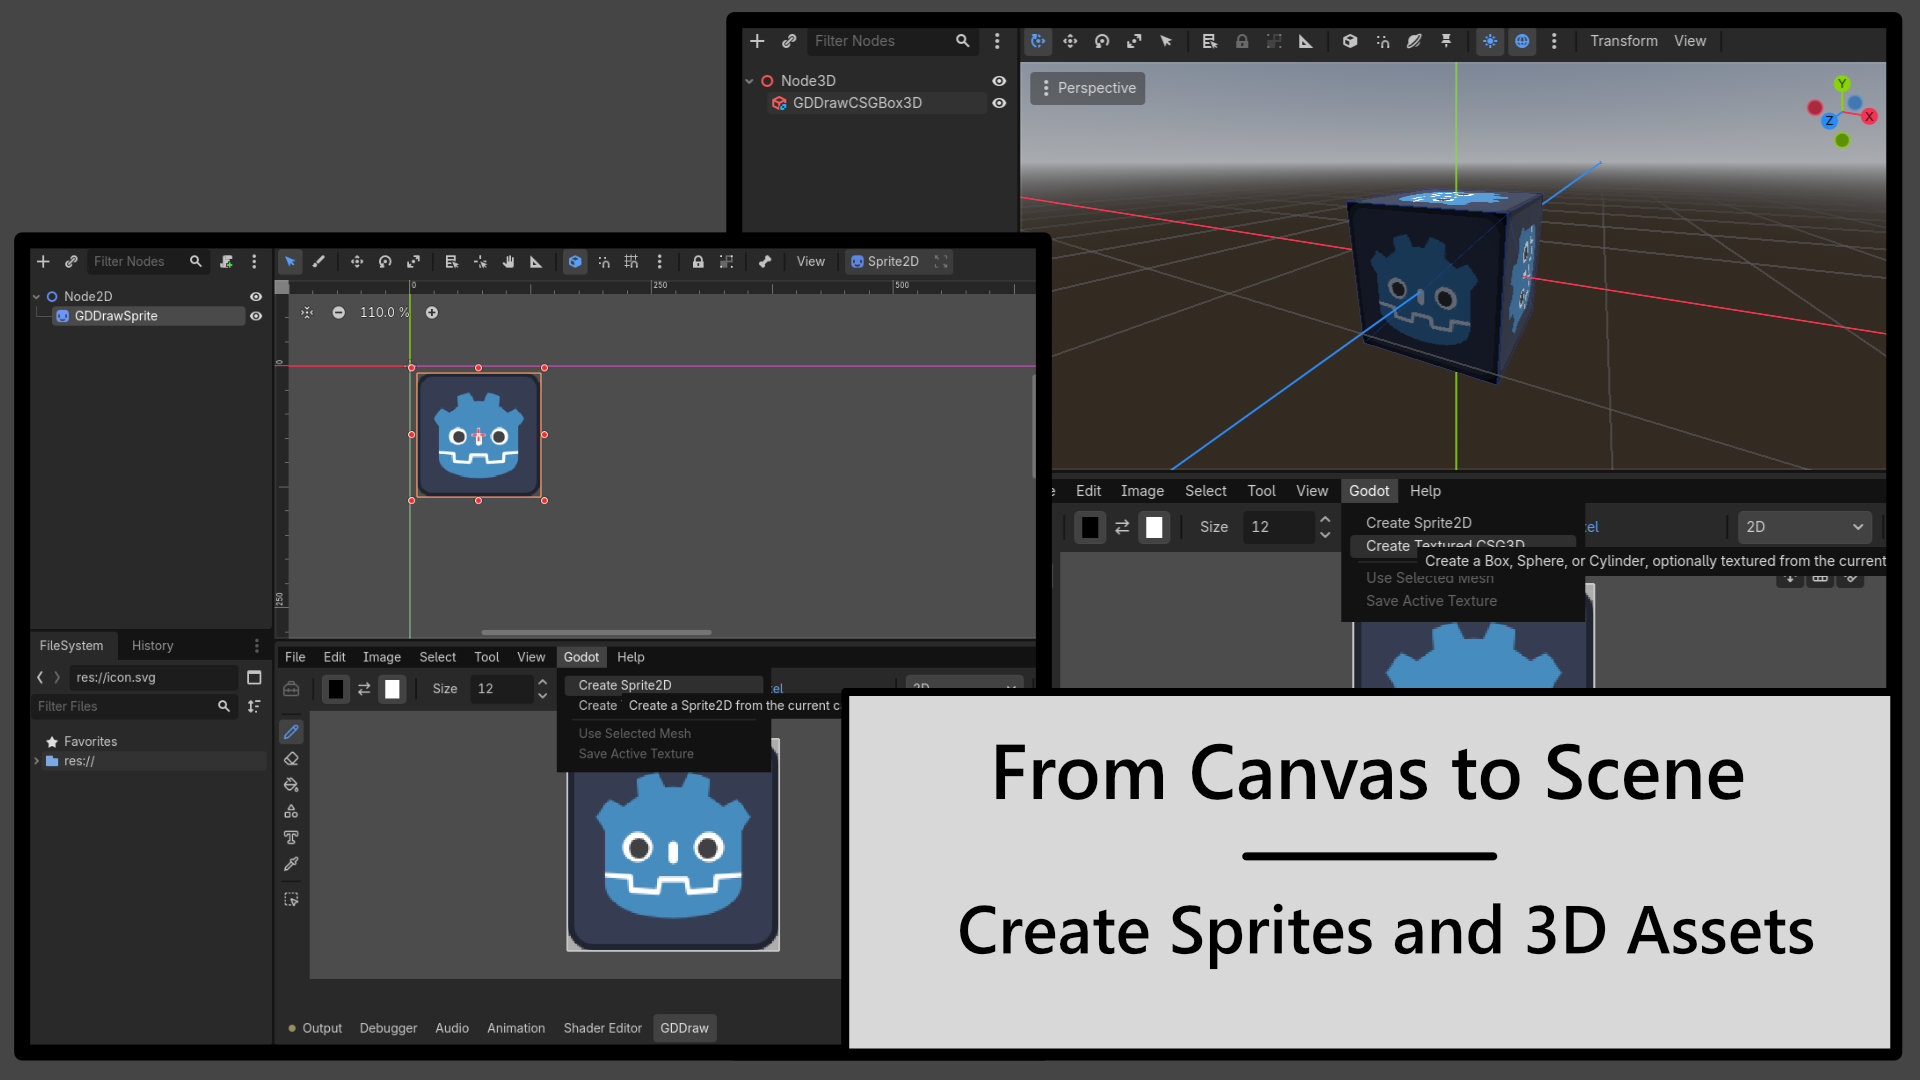This screenshot has height=1080, width=1920.
Task: Select the pencil draw tool
Action: point(291,732)
